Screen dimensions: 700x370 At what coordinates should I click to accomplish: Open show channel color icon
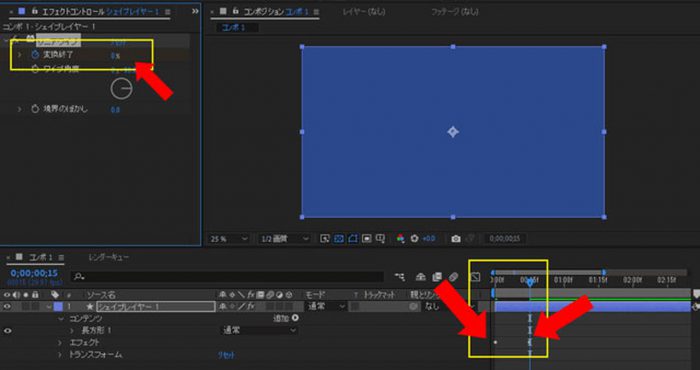[400, 239]
